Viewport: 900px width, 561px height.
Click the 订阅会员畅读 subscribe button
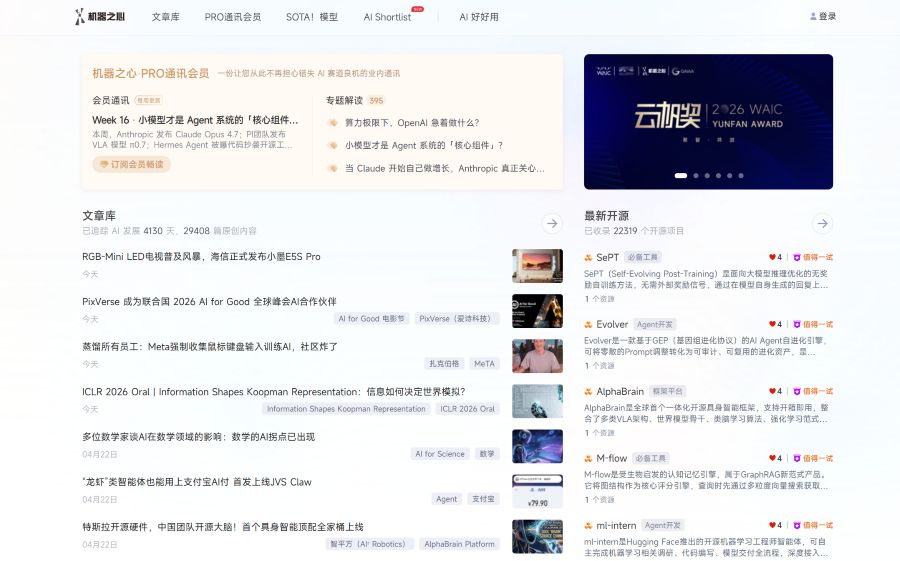pos(131,164)
